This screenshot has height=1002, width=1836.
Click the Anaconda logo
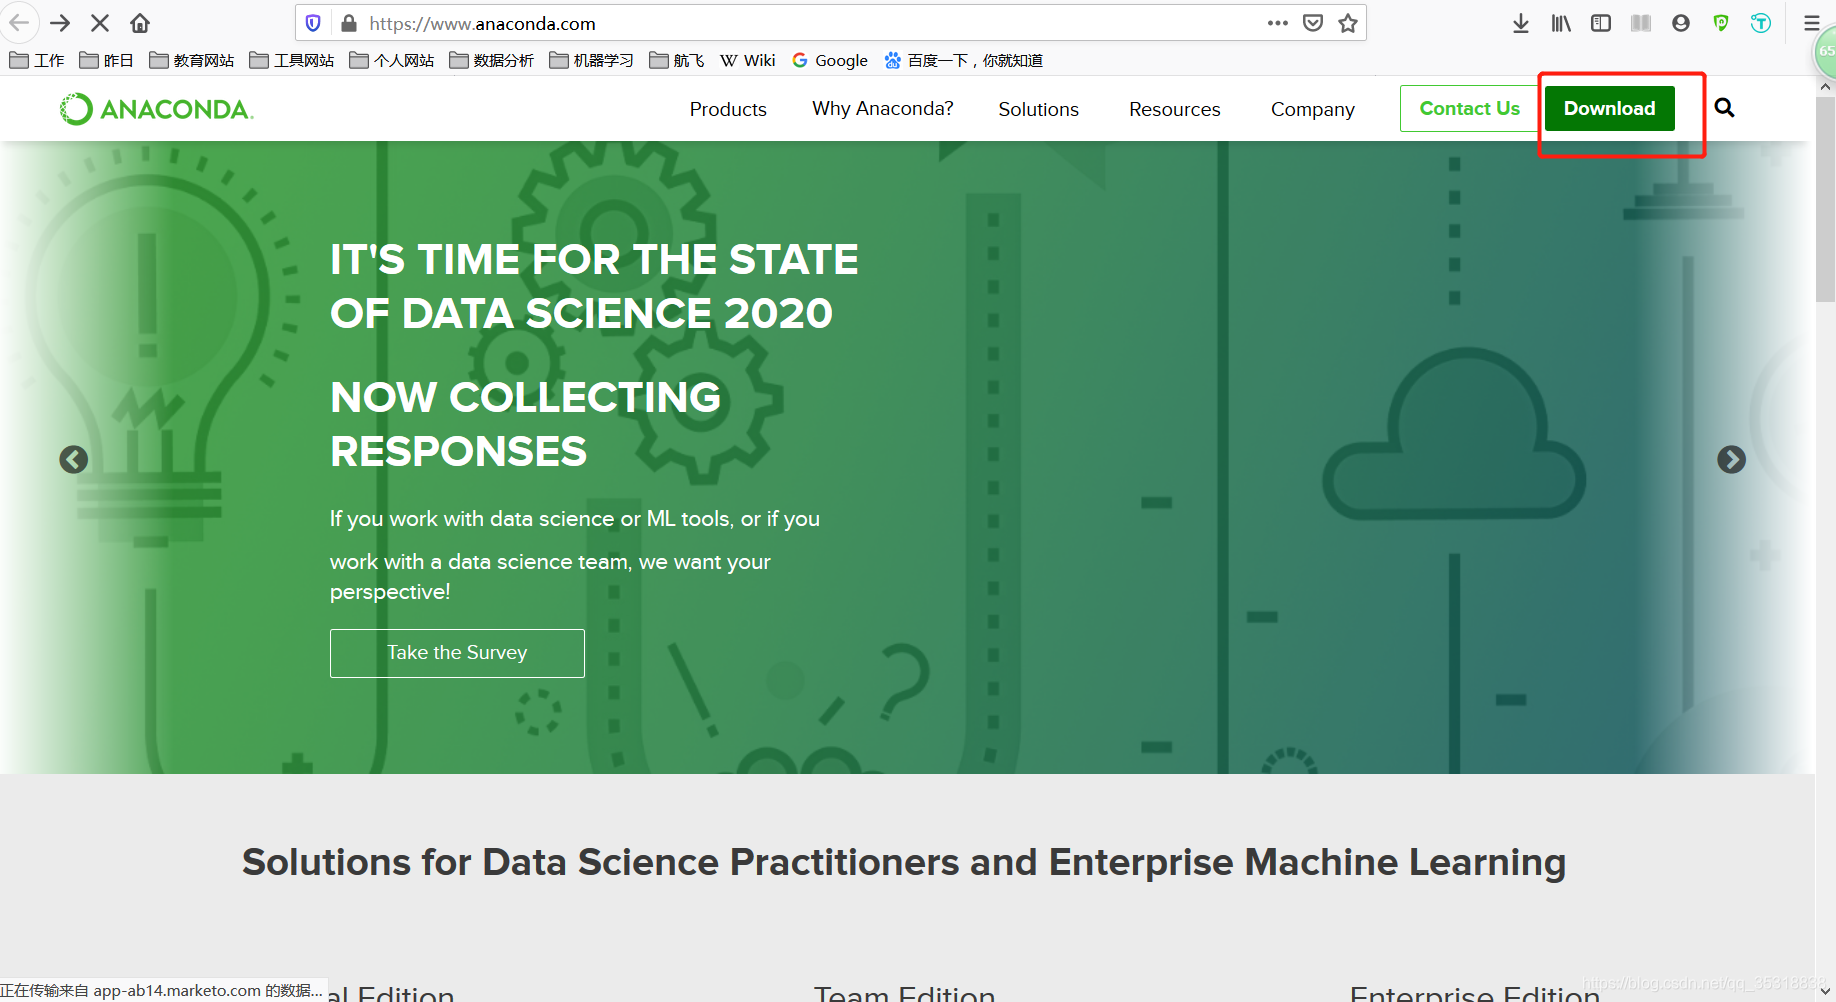pos(157,109)
